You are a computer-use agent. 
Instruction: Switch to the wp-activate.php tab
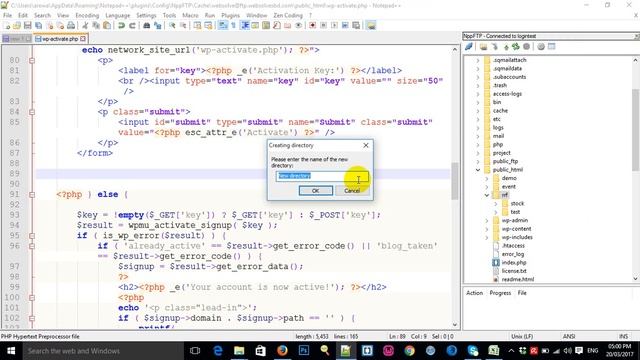(60, 39)
